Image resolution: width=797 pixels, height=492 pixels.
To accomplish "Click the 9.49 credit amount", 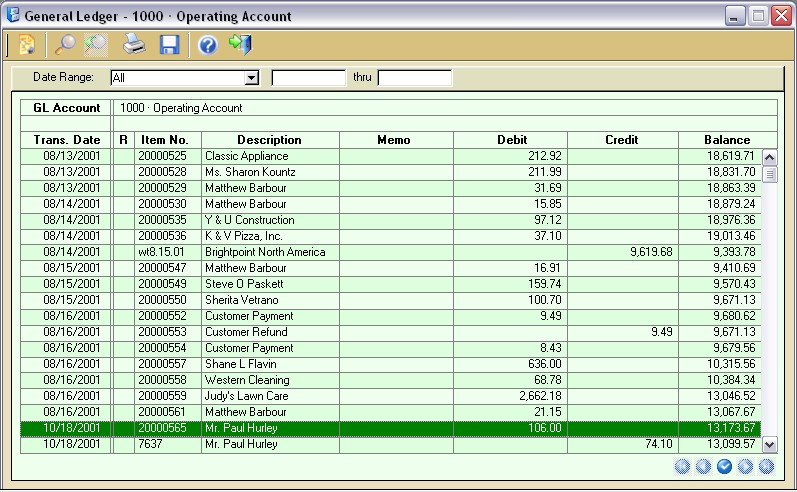I will tap(662, 332).
